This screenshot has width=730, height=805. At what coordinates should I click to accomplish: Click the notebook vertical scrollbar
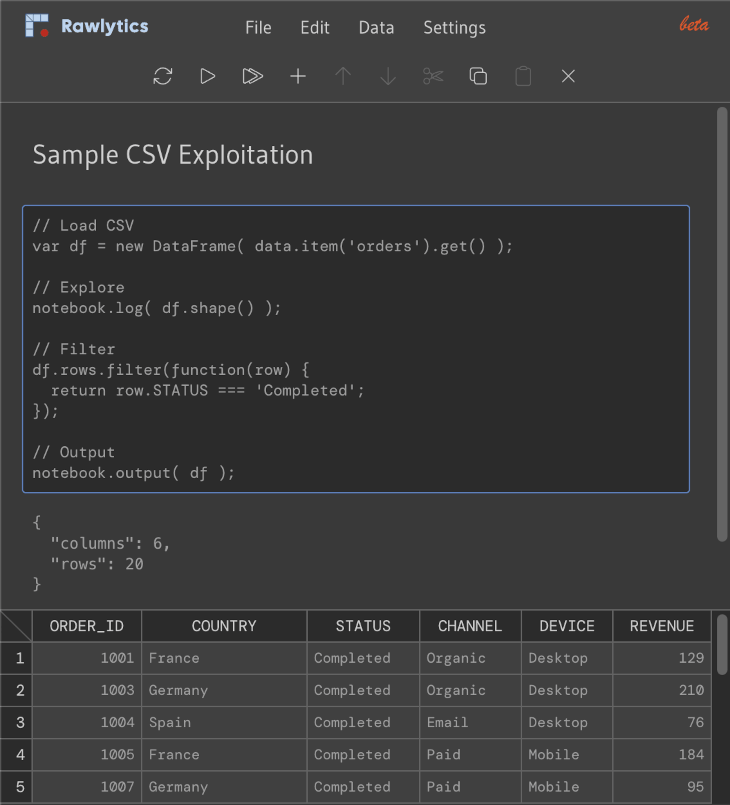[722, 324]
